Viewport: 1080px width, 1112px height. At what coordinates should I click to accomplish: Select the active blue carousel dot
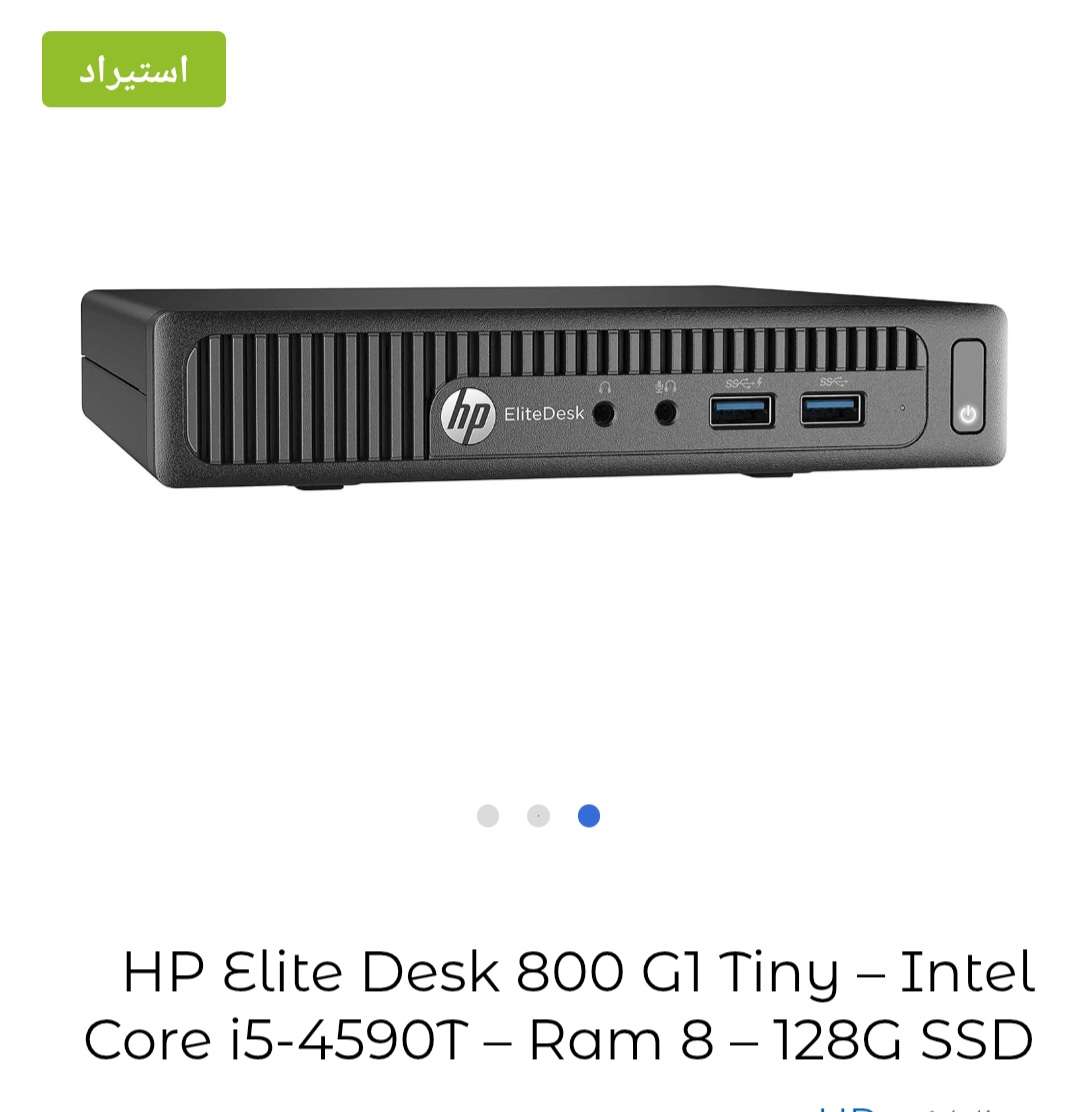[589, 816]
